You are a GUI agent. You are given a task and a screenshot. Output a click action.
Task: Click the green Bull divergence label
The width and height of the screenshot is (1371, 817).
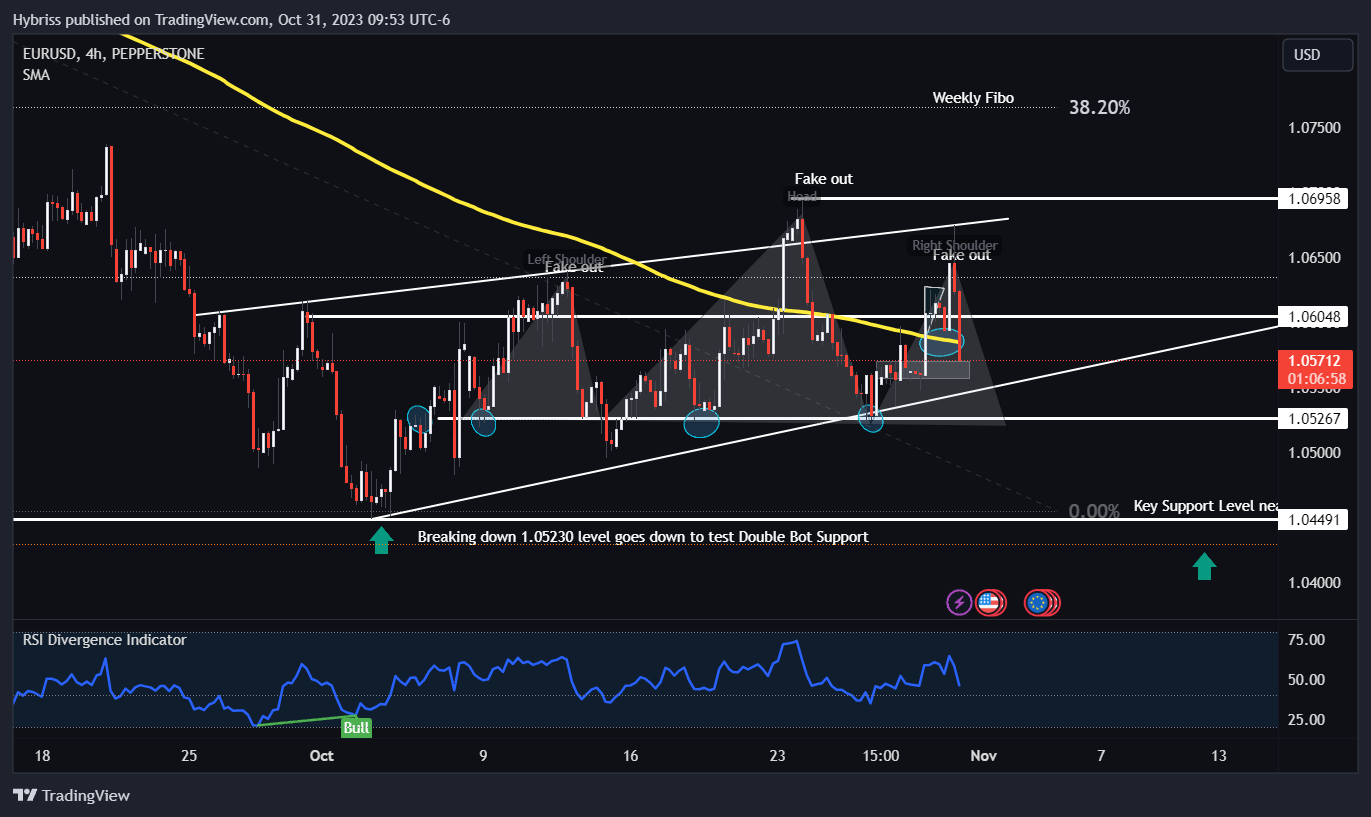point(356,727)
